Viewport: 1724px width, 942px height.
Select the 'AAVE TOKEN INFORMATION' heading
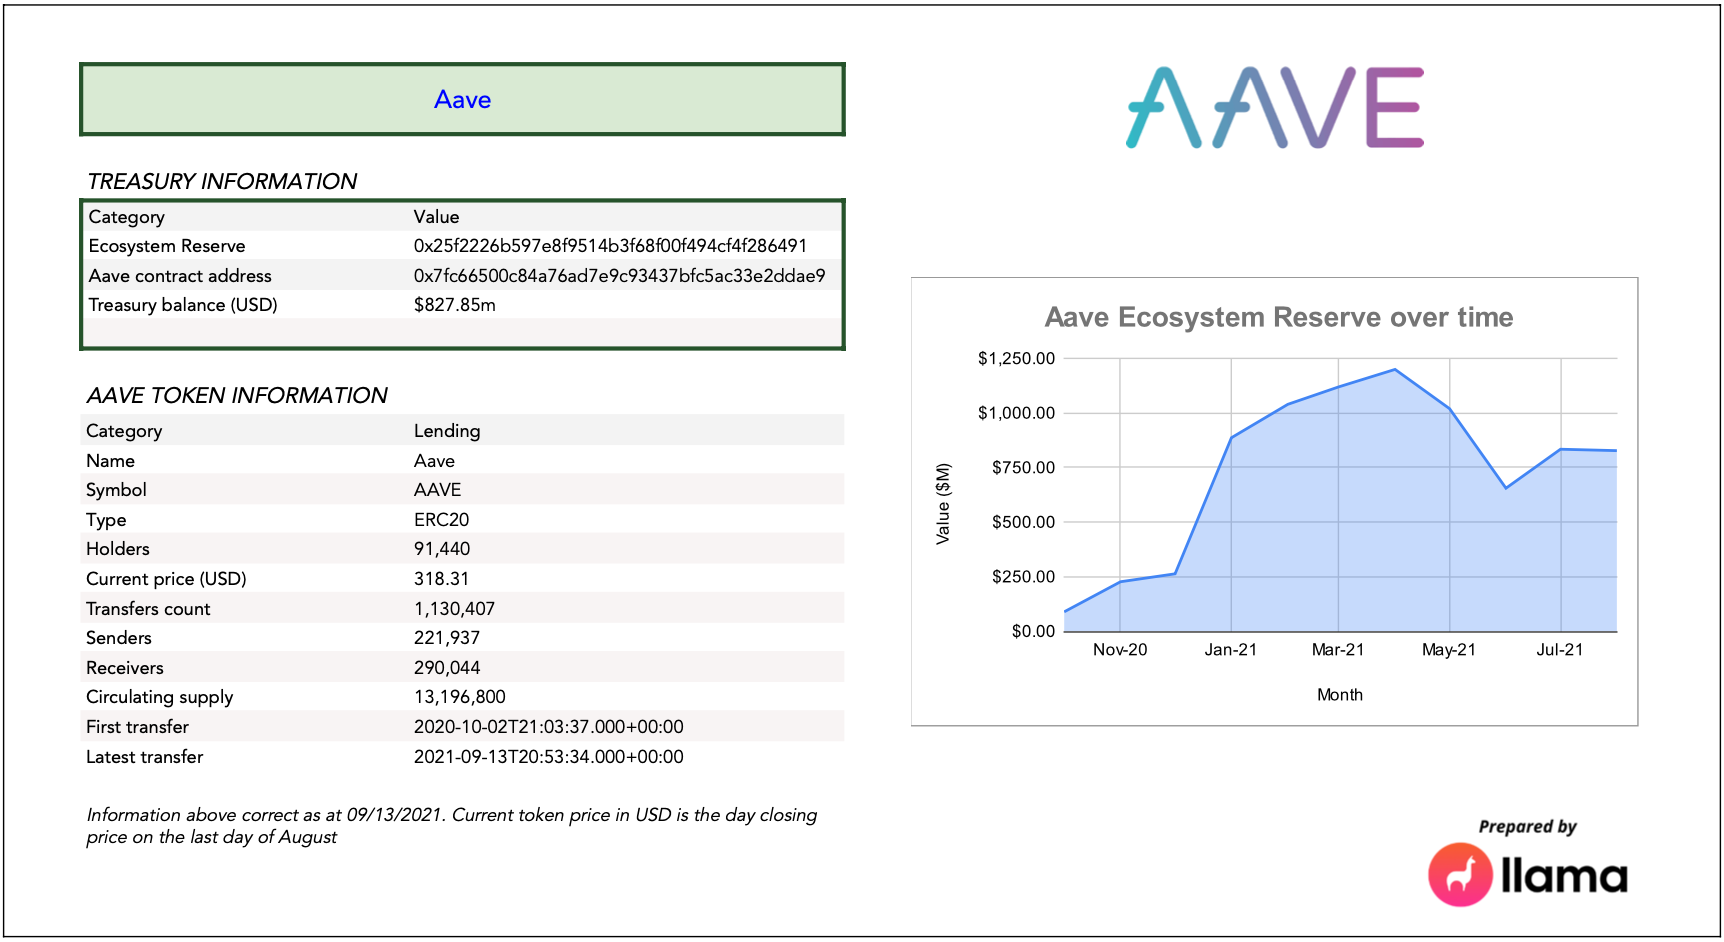(x=237, y=395)
